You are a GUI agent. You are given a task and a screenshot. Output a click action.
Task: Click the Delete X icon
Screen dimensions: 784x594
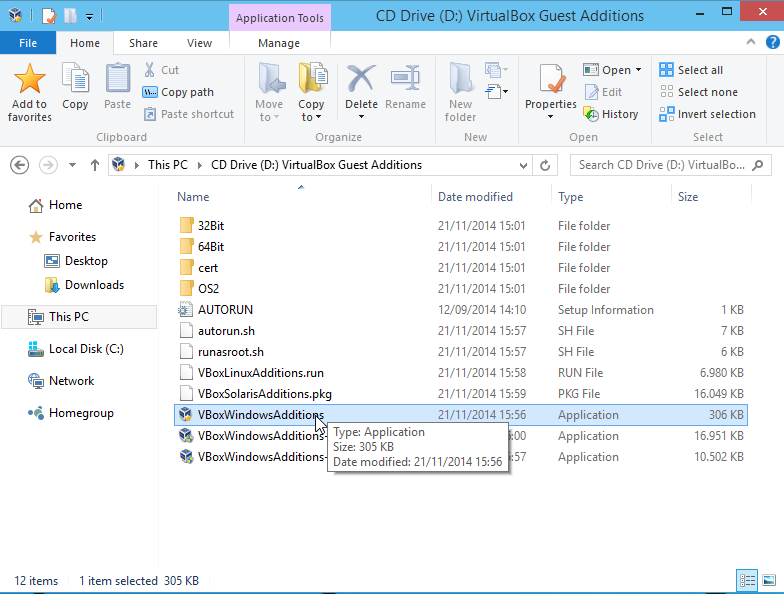[x=361, y=78]
